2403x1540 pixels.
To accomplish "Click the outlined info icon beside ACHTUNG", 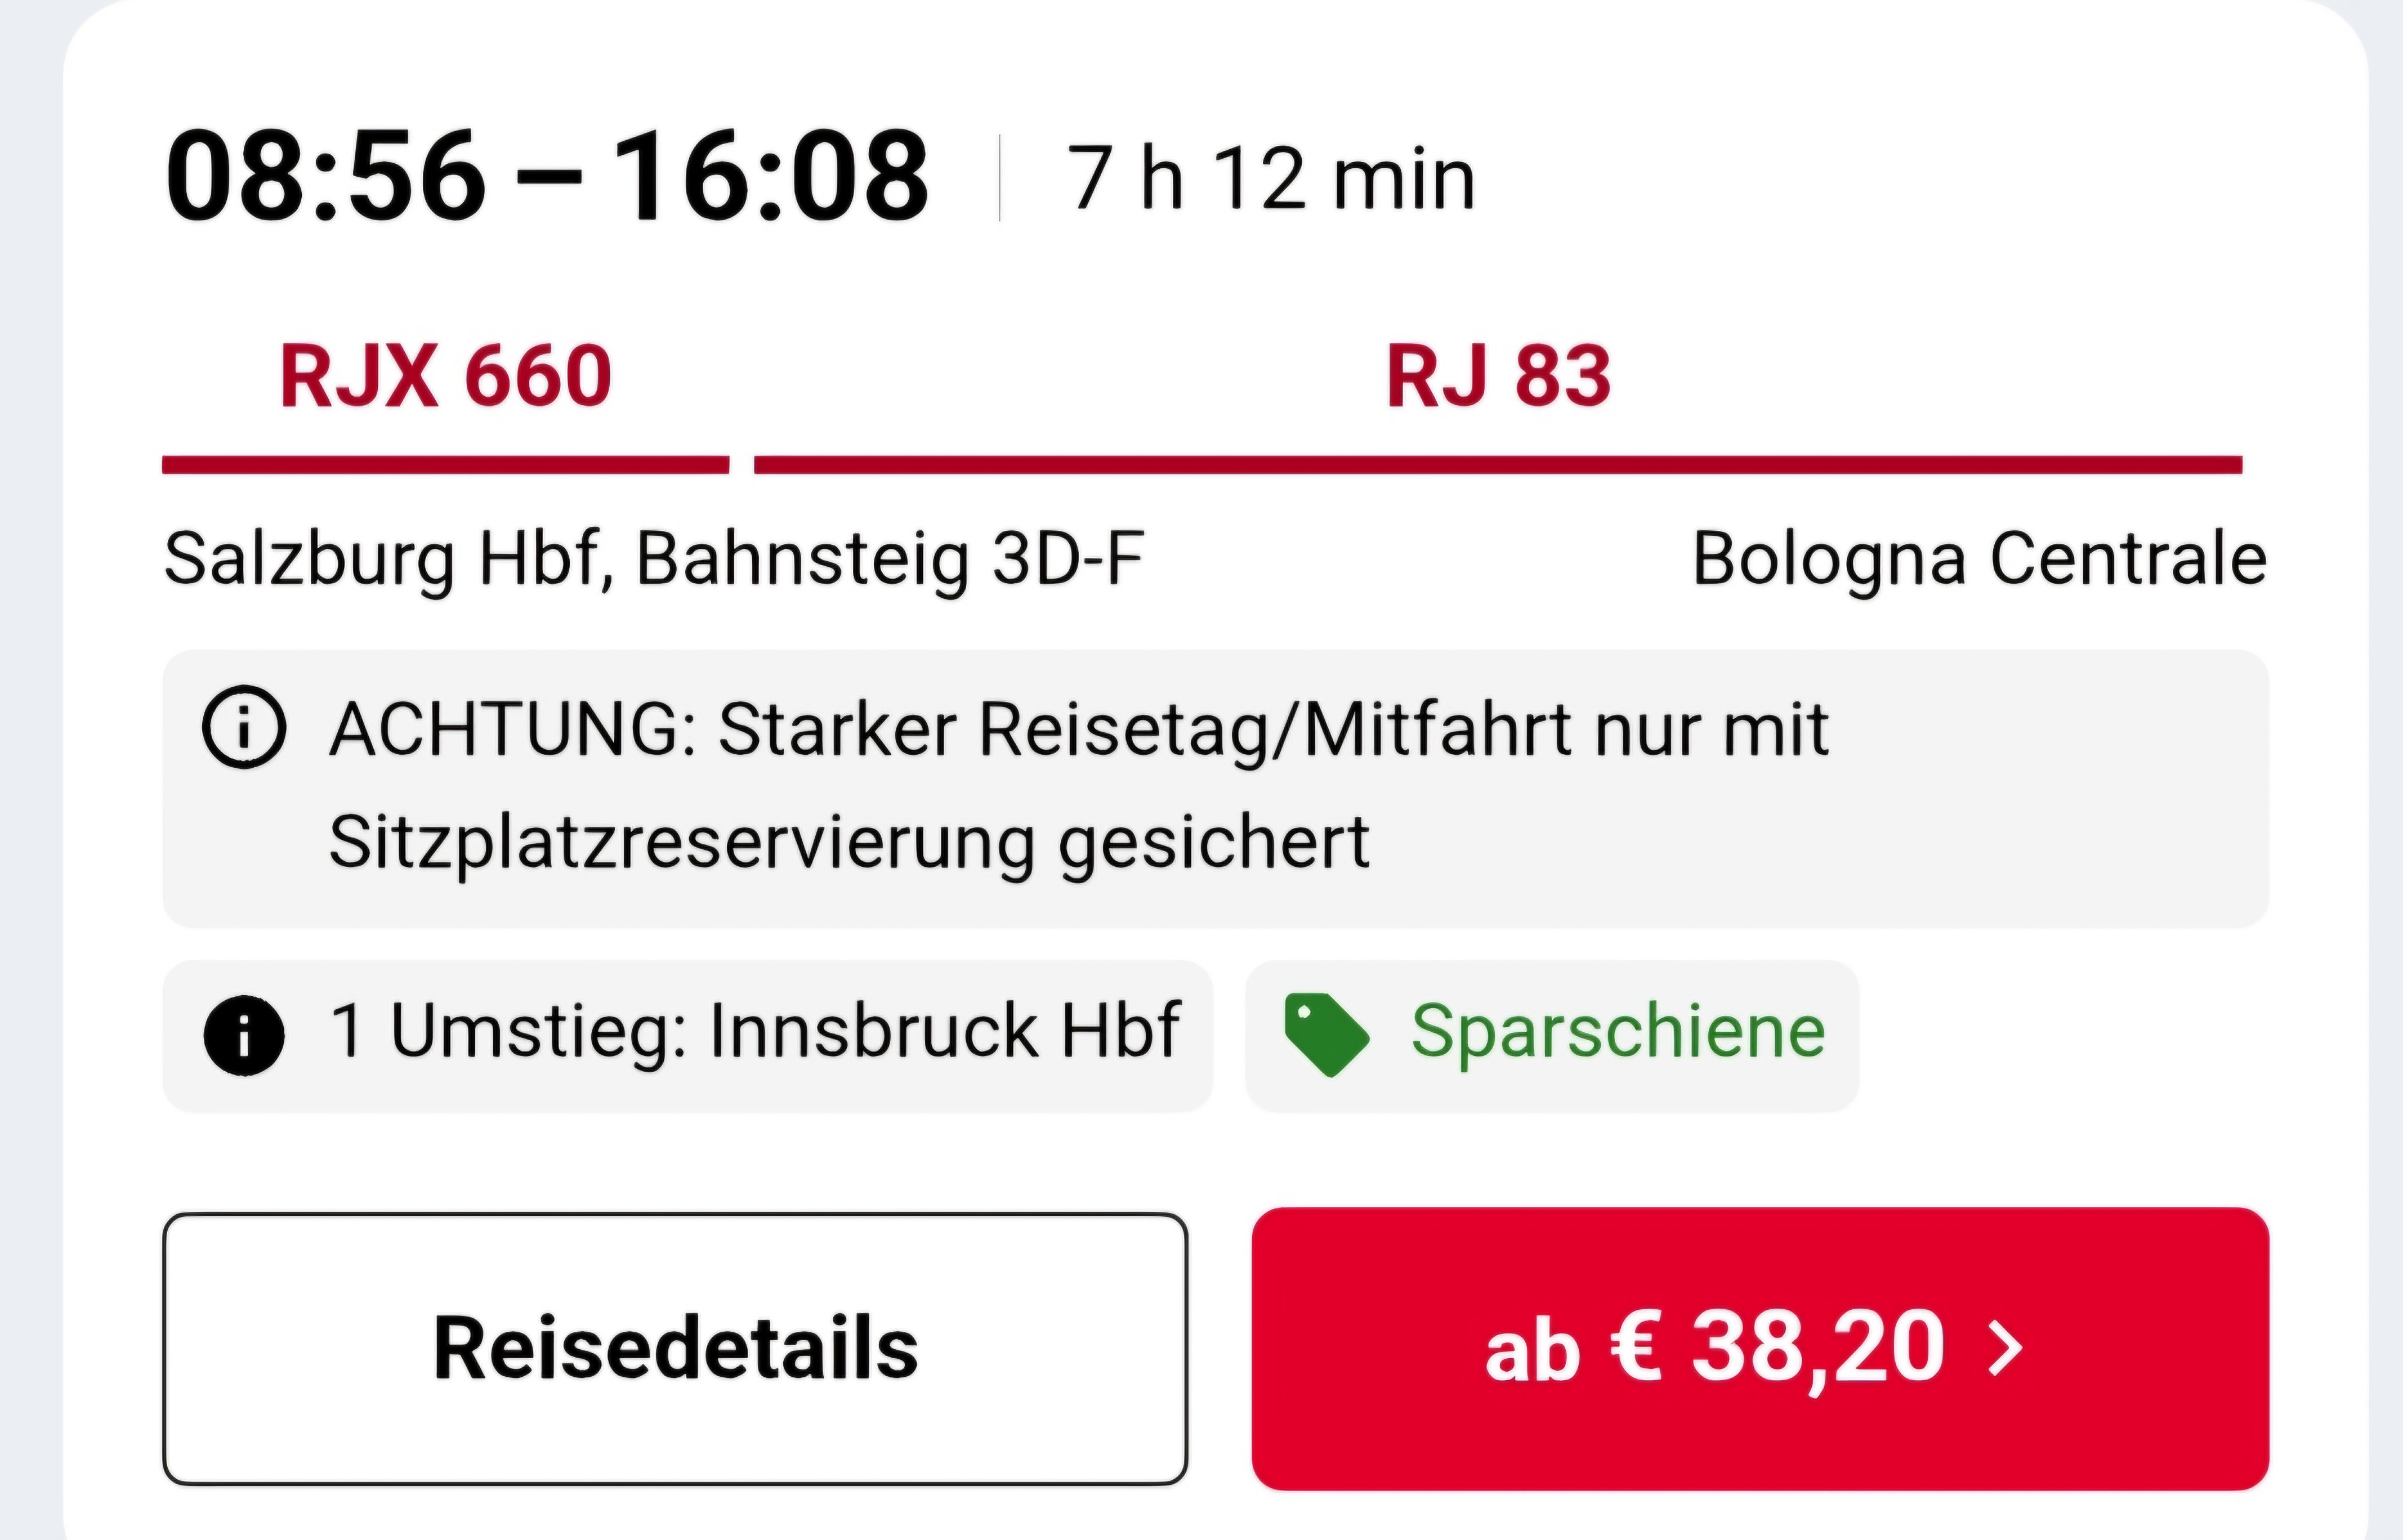I will click(x=244, y=727).
